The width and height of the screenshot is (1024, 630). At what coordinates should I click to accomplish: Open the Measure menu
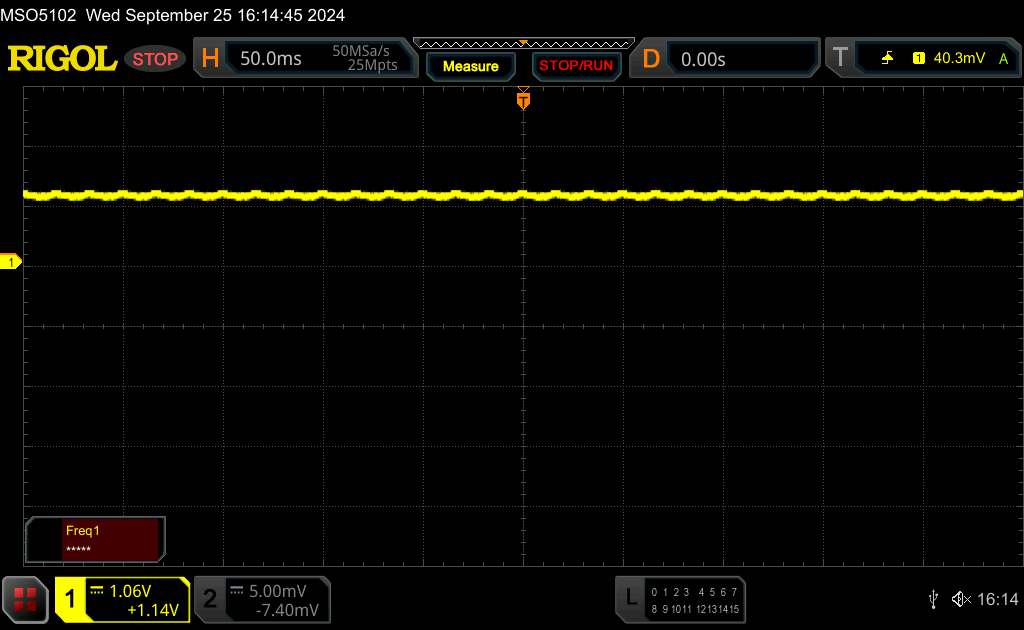[470, 66]
